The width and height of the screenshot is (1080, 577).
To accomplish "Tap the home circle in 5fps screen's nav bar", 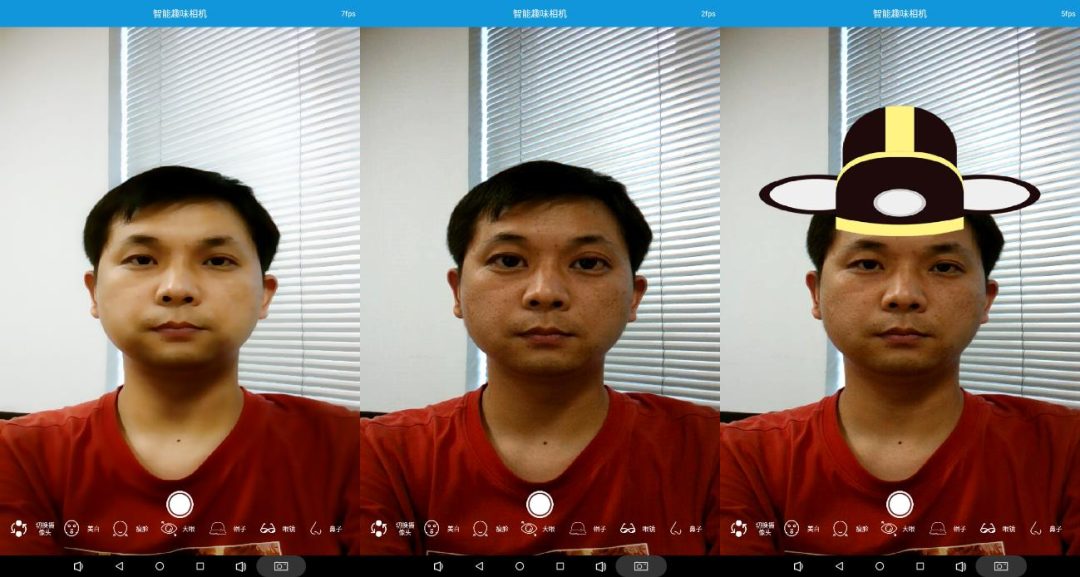I will click(x=880, y=566).
